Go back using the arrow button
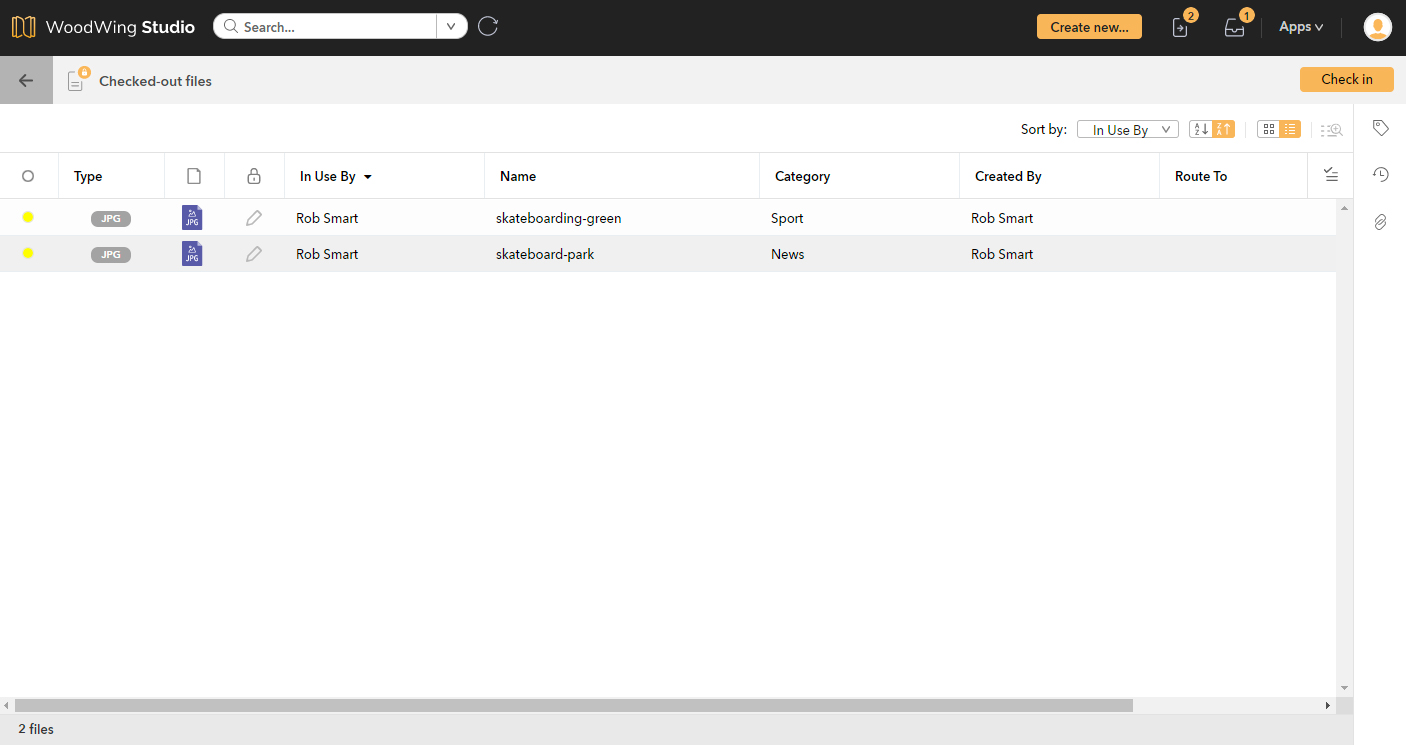Screen dimensions: 1406x745 click(26, 81)
